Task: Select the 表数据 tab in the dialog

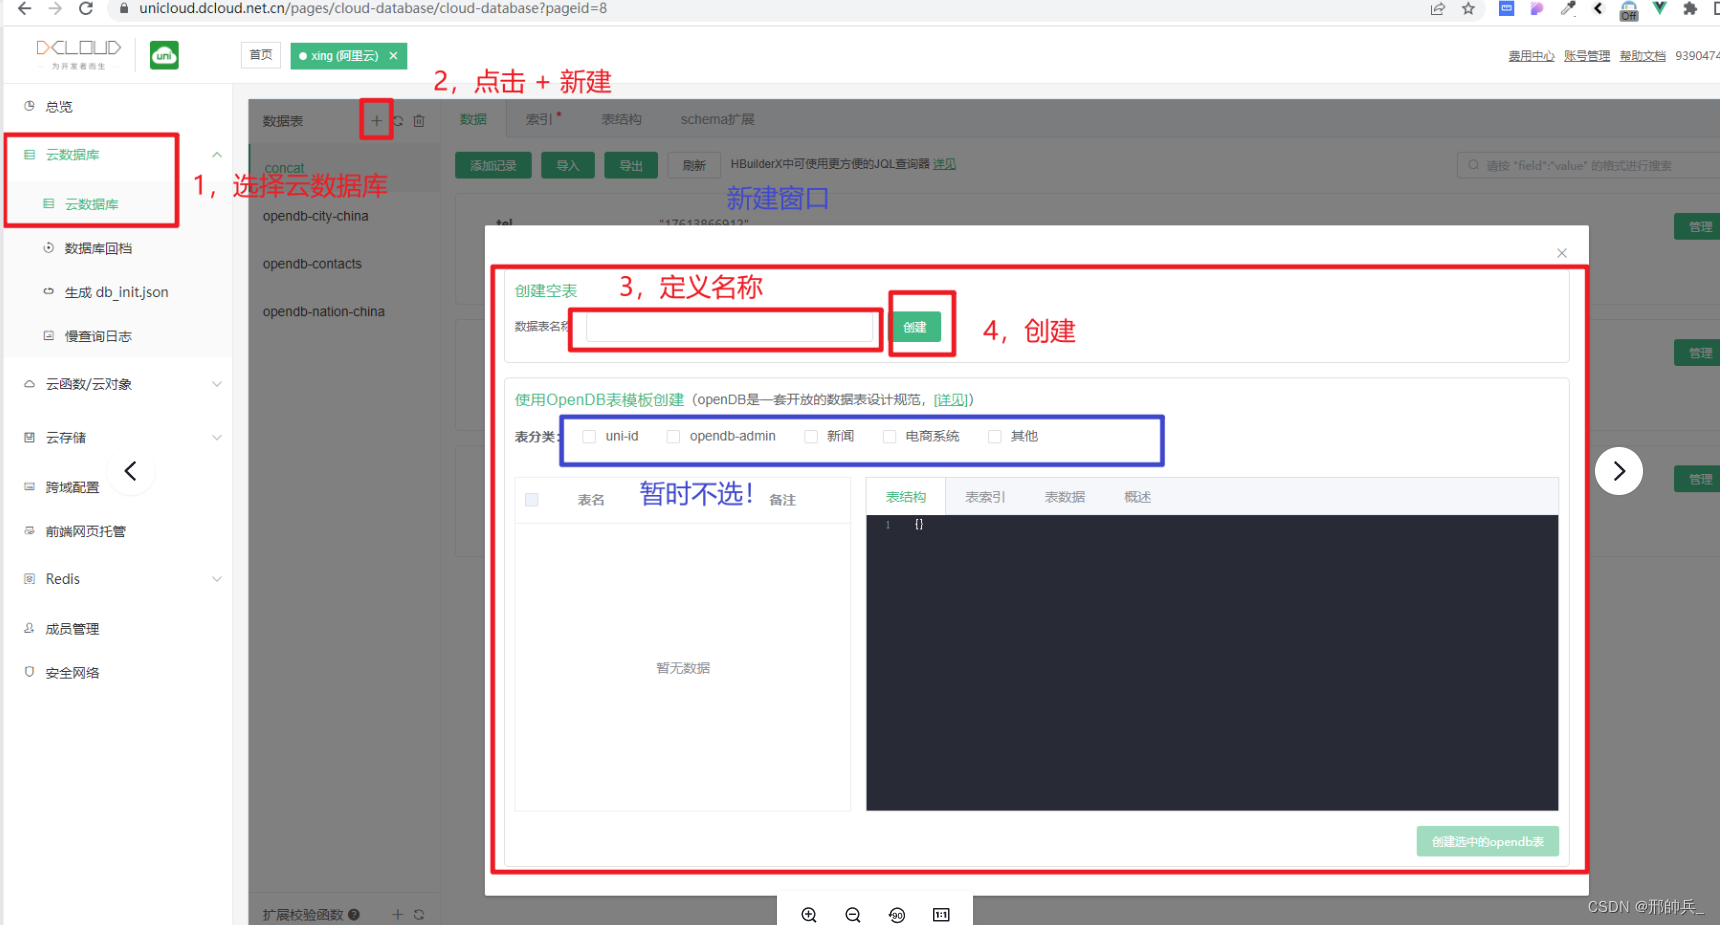Action: [1065, 497]
